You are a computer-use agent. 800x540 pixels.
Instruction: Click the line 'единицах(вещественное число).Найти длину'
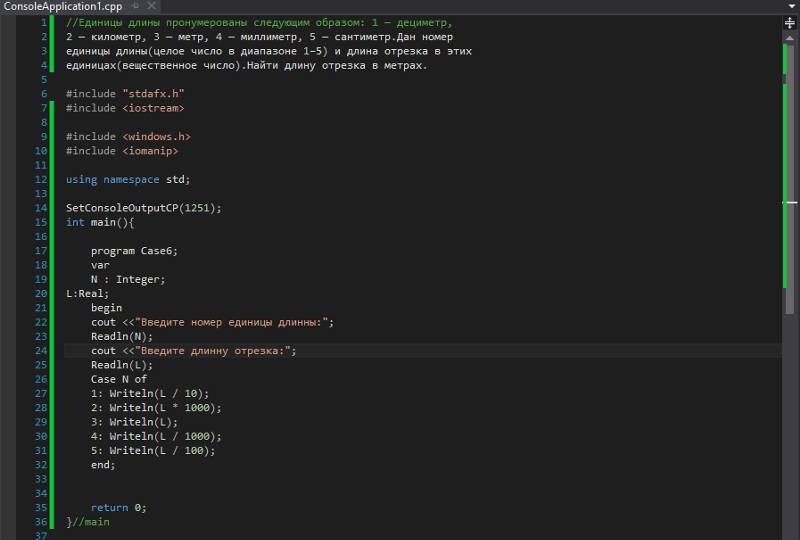tap(246, 66)
